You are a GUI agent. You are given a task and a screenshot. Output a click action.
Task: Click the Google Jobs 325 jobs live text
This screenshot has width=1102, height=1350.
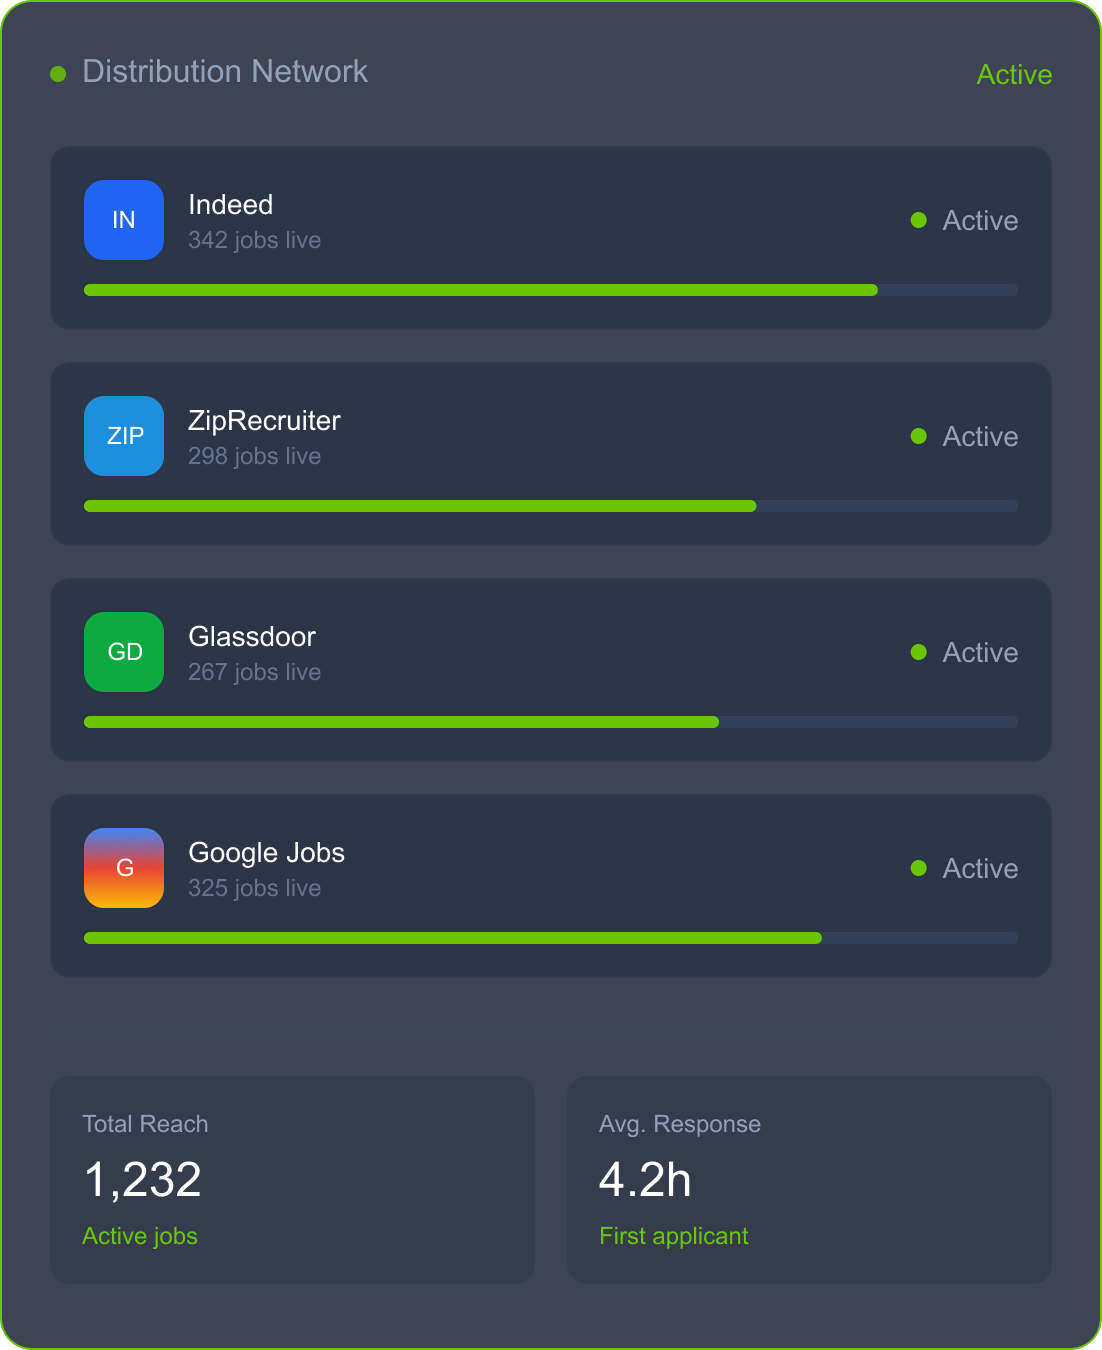click(x=255, y=888)
